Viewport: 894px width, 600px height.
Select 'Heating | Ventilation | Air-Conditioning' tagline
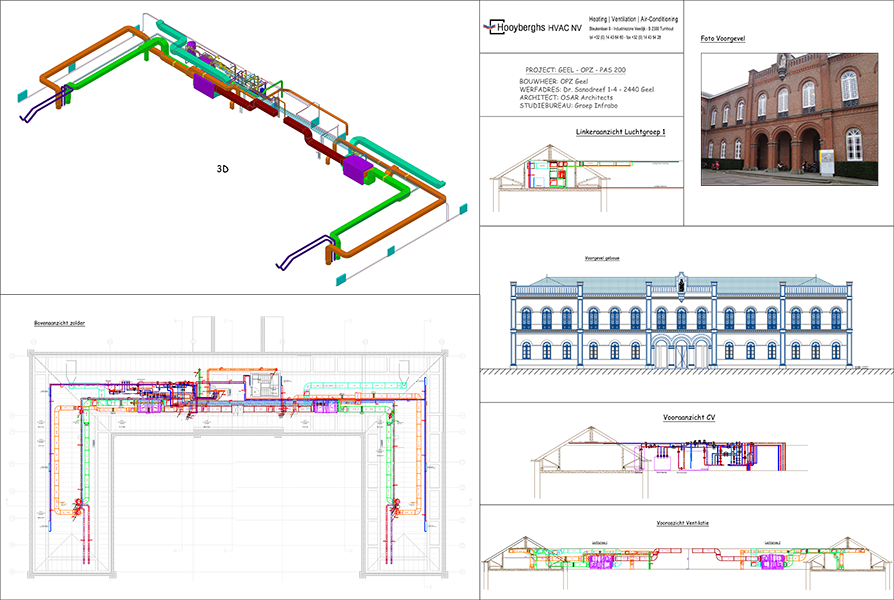pos(633,19)
